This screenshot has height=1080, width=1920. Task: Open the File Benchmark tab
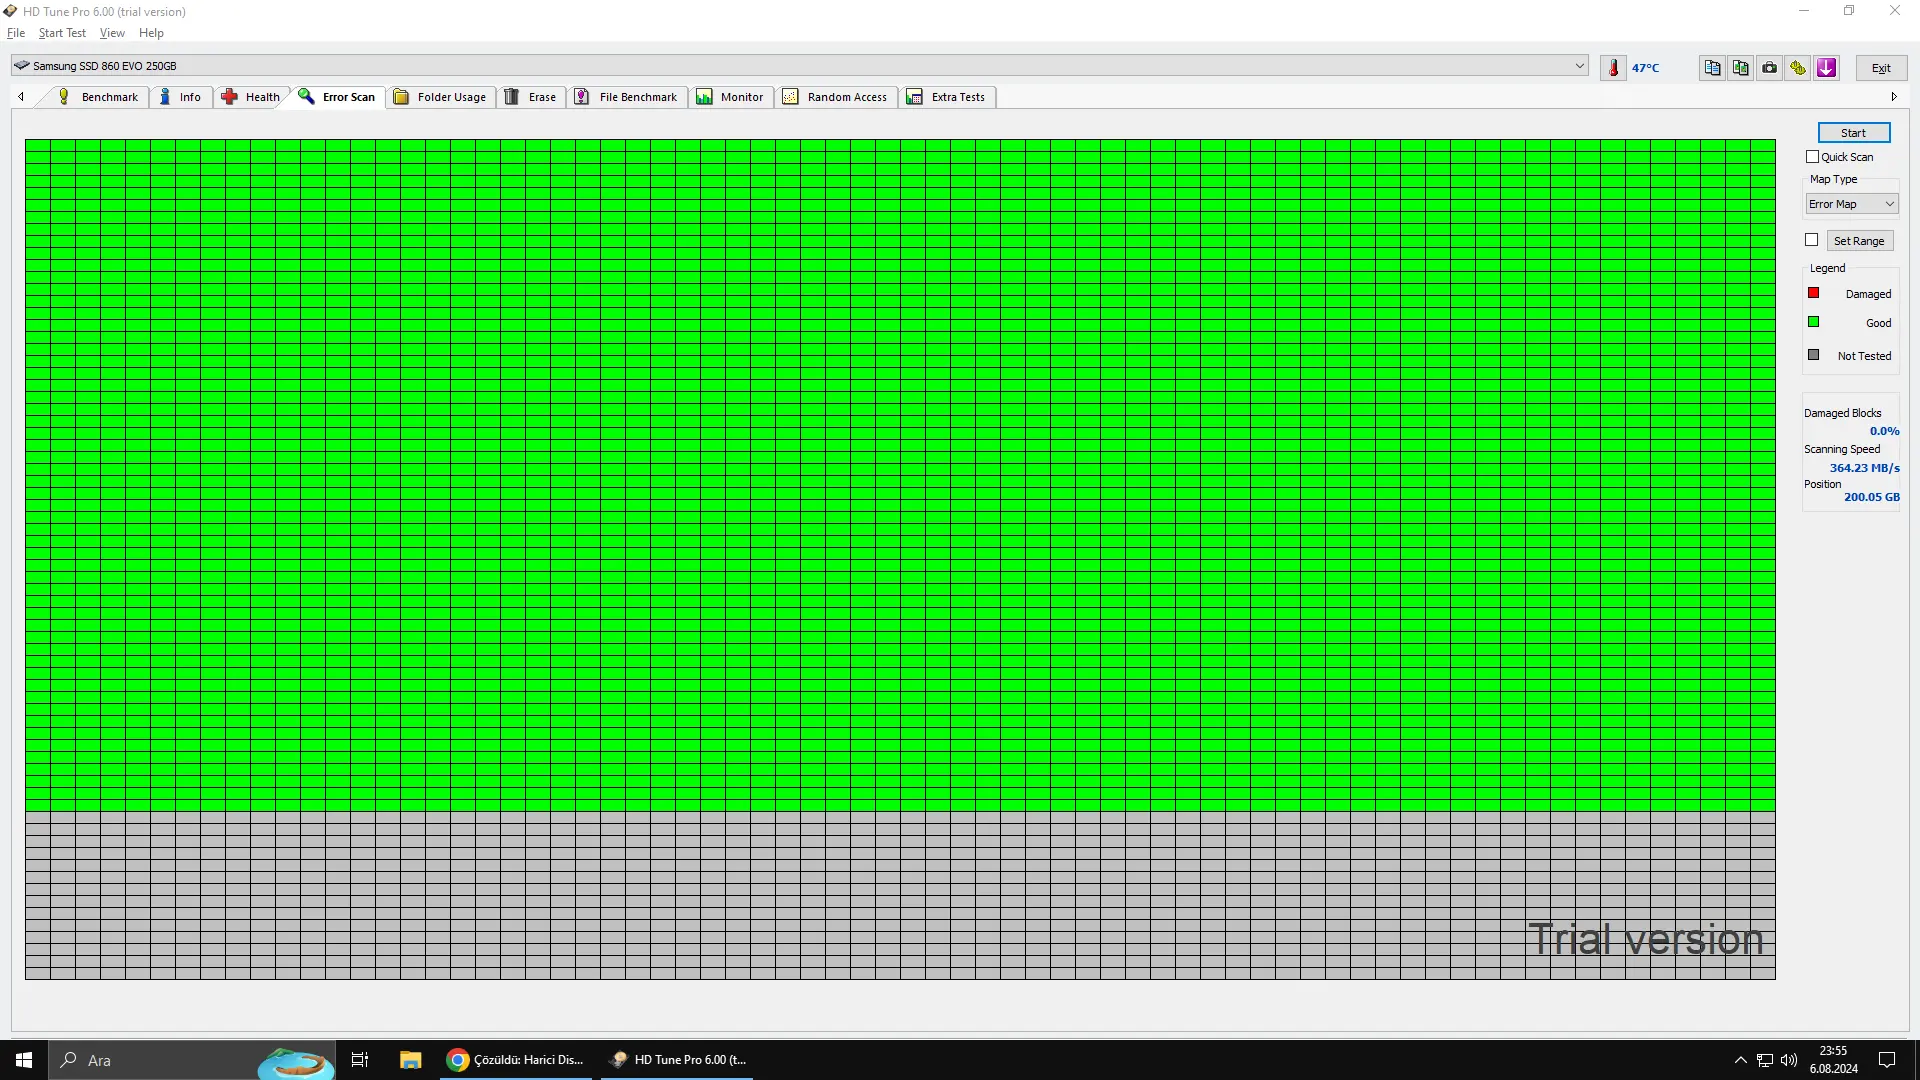pyautogui.click(x=626, y=97)
